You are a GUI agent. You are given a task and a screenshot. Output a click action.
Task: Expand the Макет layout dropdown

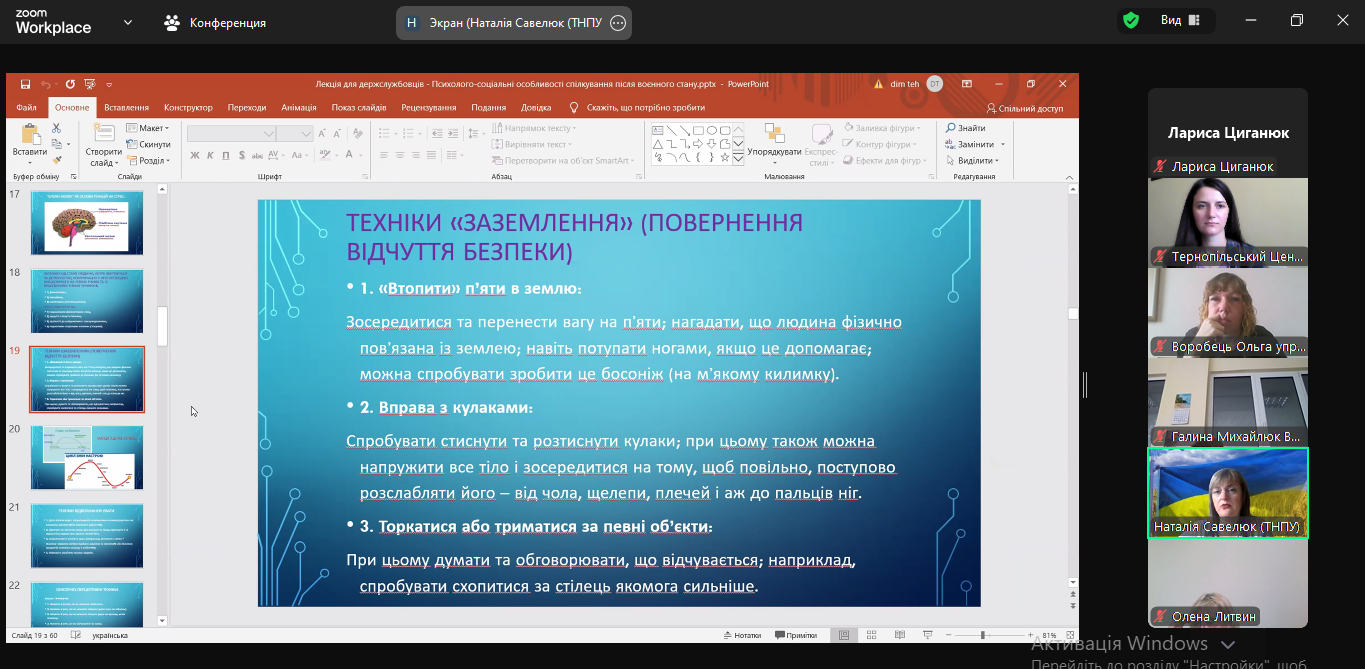click(148, 128)
